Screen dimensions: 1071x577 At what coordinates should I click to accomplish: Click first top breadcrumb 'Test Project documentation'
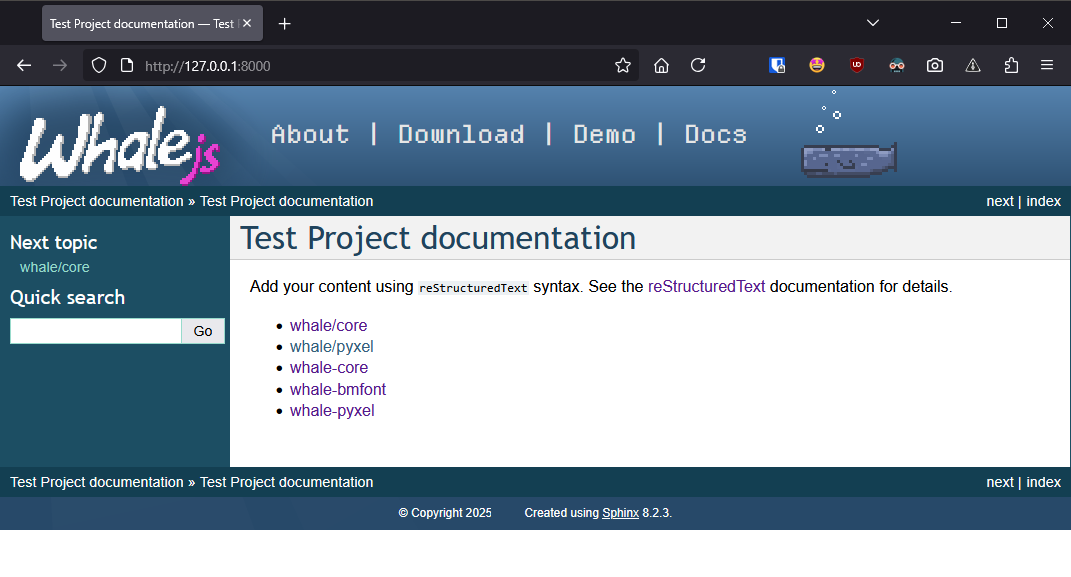pos(97,201)
